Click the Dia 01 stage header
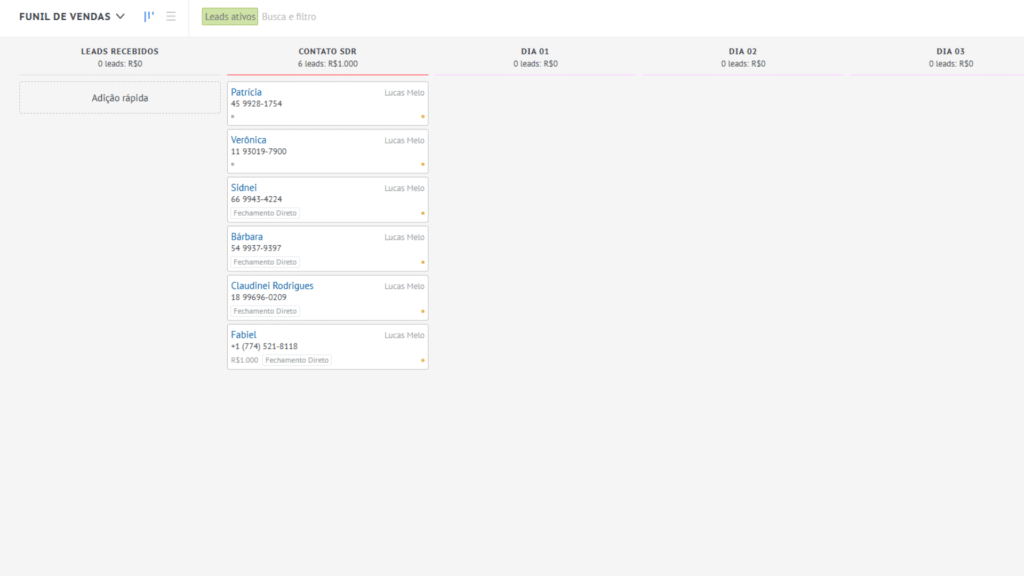The image size is (1024, 576). pyautogui.click(x=535, y=51)
